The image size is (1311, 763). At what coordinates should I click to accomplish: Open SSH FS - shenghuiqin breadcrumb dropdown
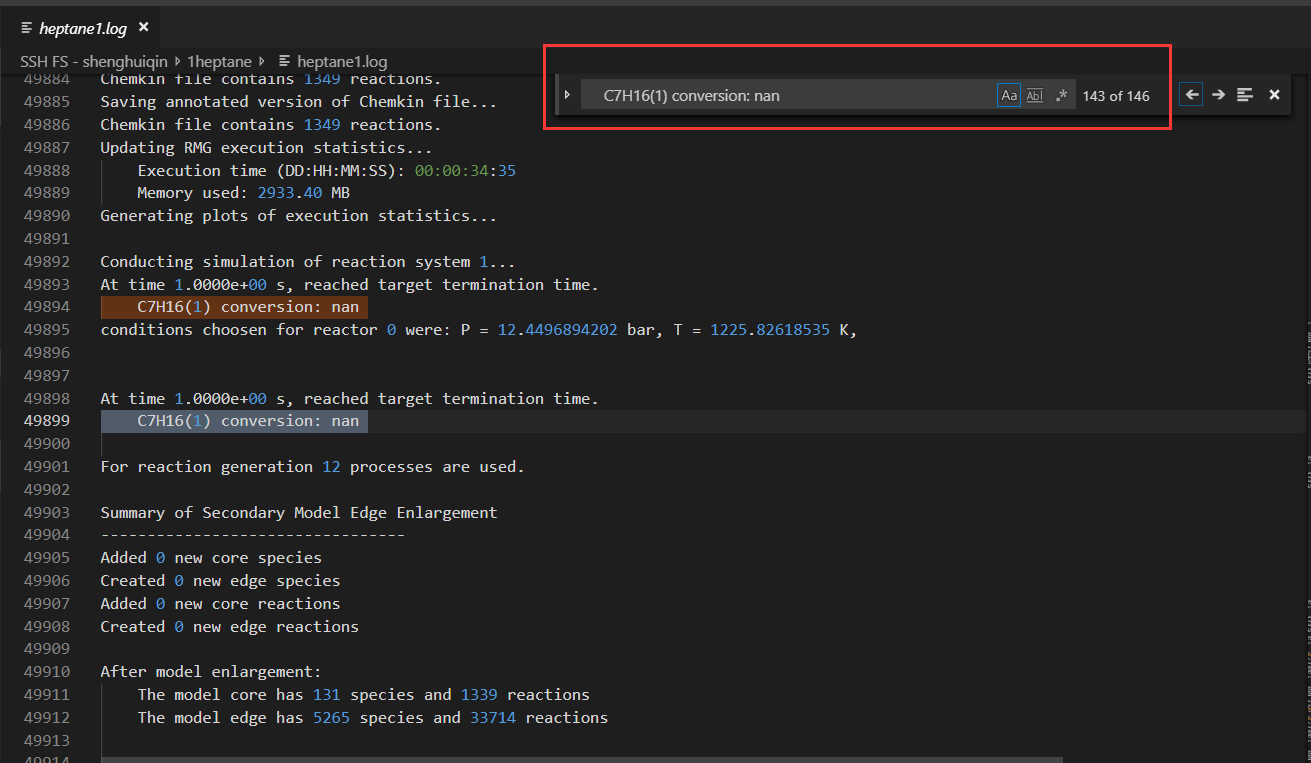(95, 61)
